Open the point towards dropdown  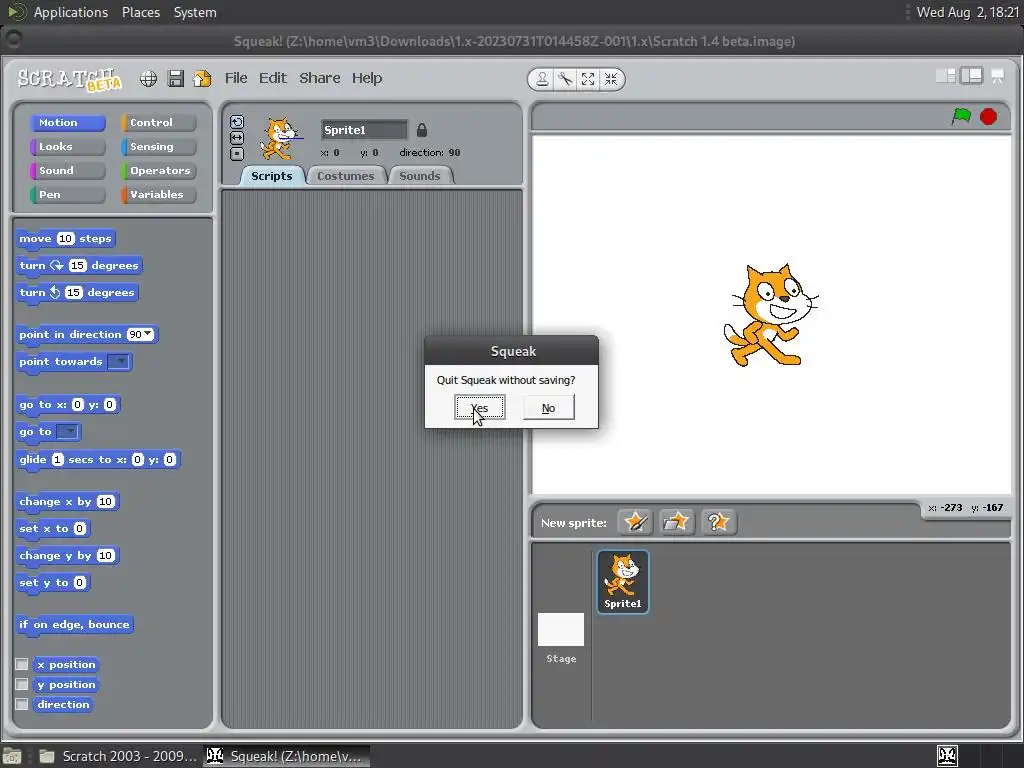pyautogui.click(x=118, y=362)
